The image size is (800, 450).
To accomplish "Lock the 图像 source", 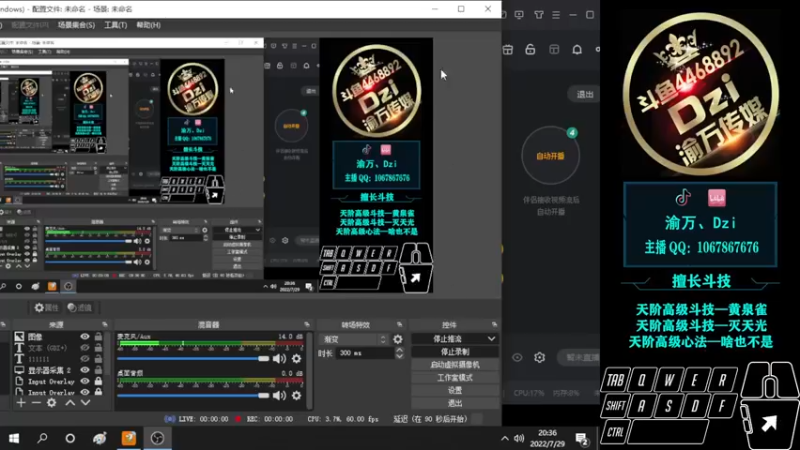I will (x=98, y=337).
